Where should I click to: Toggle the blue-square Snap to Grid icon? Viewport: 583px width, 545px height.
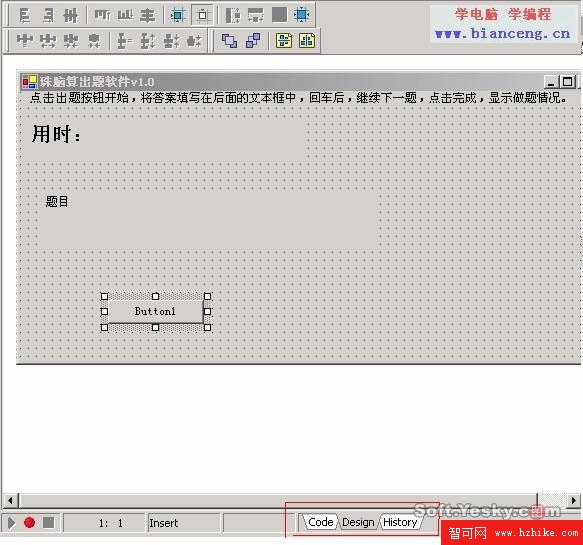(x=178, y=15)
